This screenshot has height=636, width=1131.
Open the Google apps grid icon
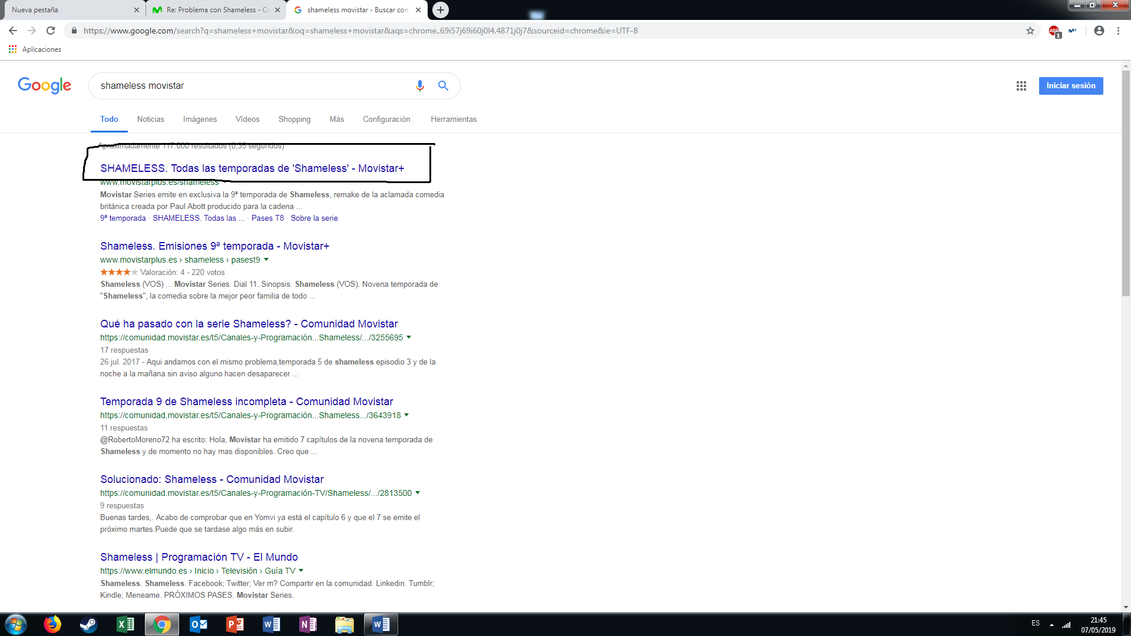coord(1021,86)
